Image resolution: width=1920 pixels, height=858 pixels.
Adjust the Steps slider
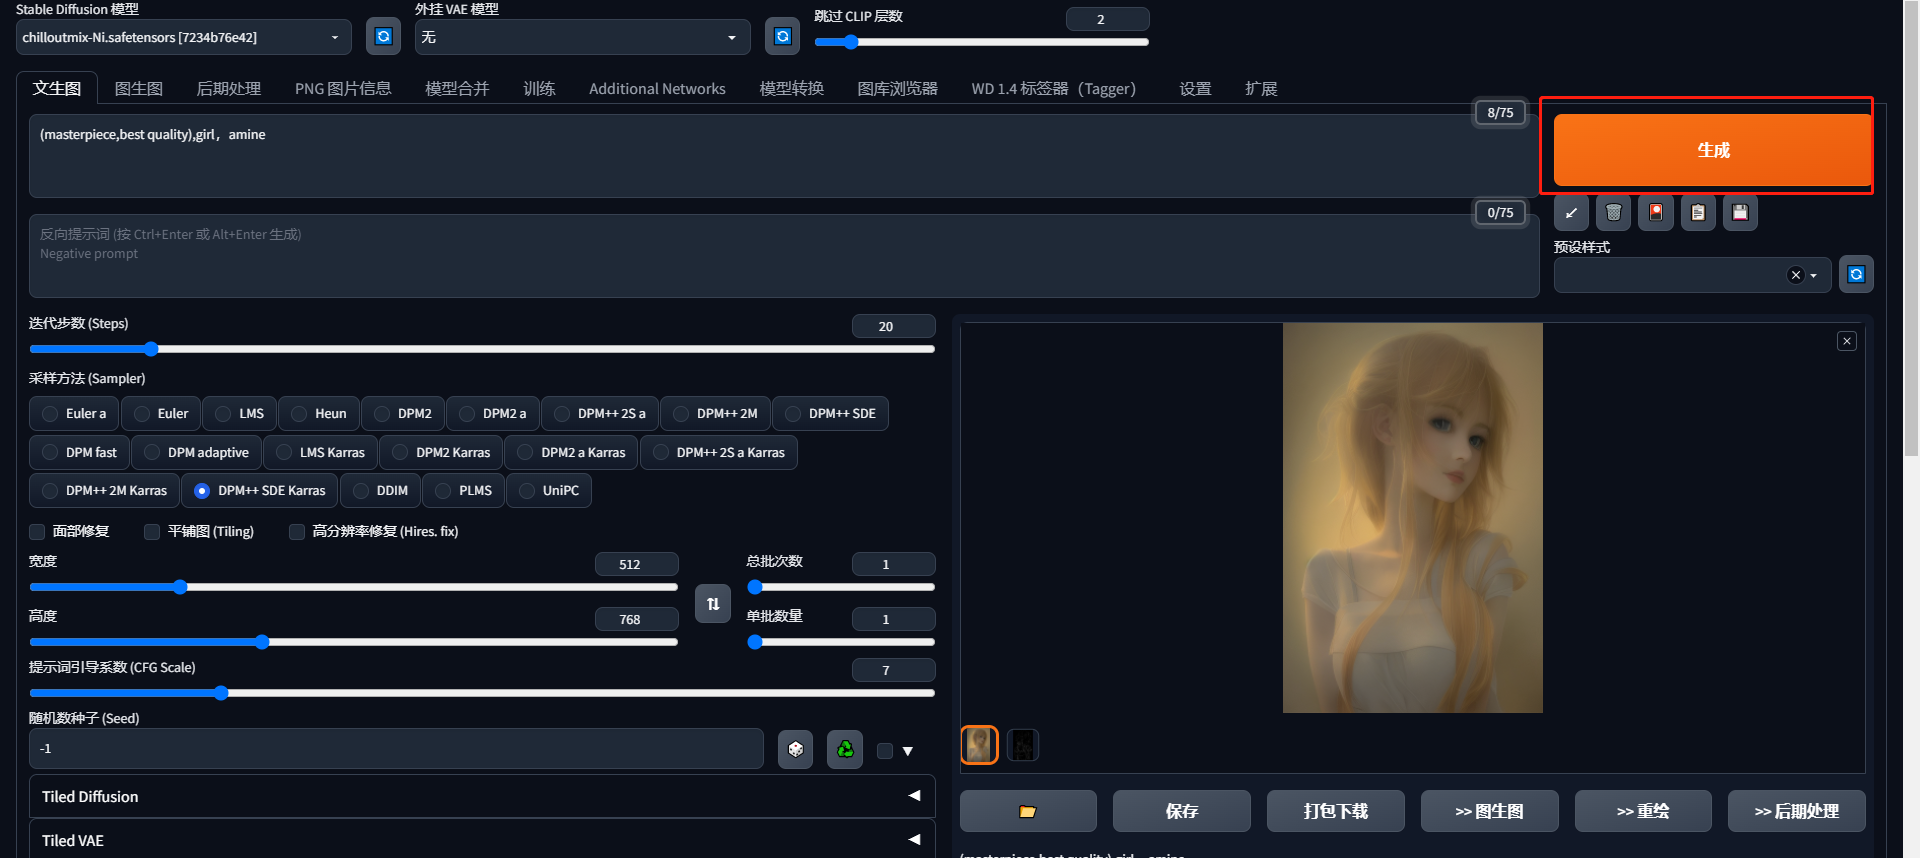(482, 349)
